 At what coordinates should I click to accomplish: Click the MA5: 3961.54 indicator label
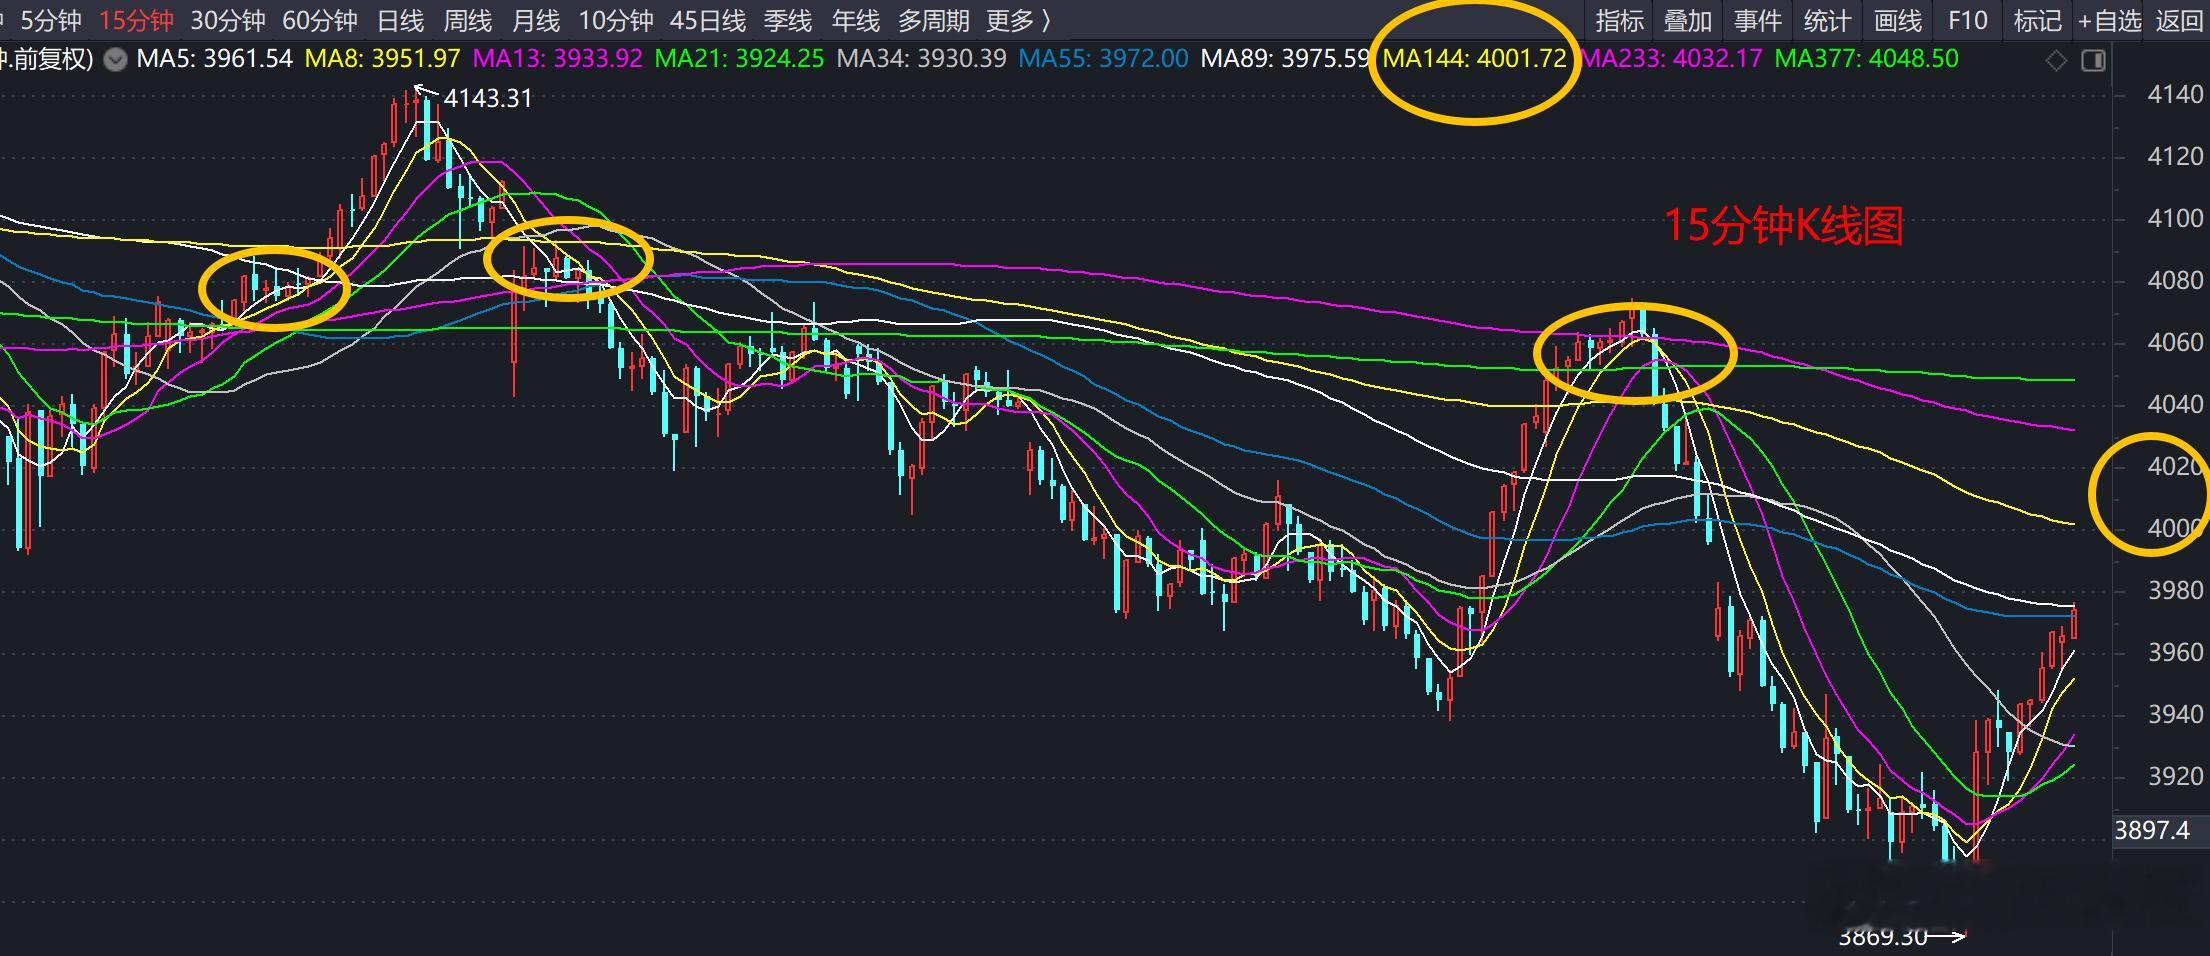click(x=215, y=59)
